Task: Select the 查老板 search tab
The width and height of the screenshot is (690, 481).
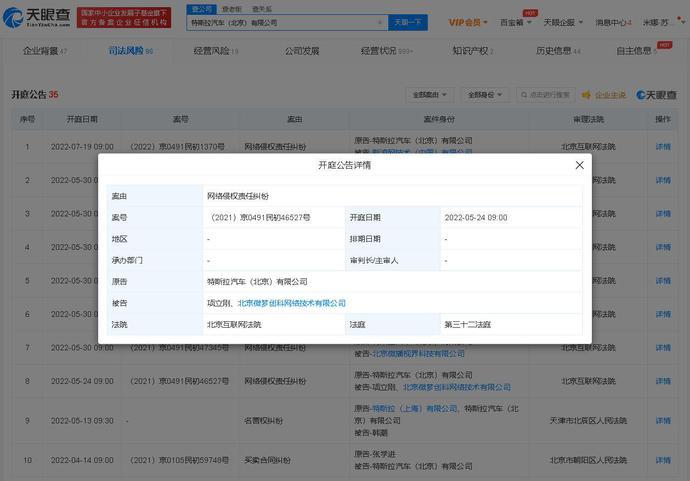Action: point(231,9)
